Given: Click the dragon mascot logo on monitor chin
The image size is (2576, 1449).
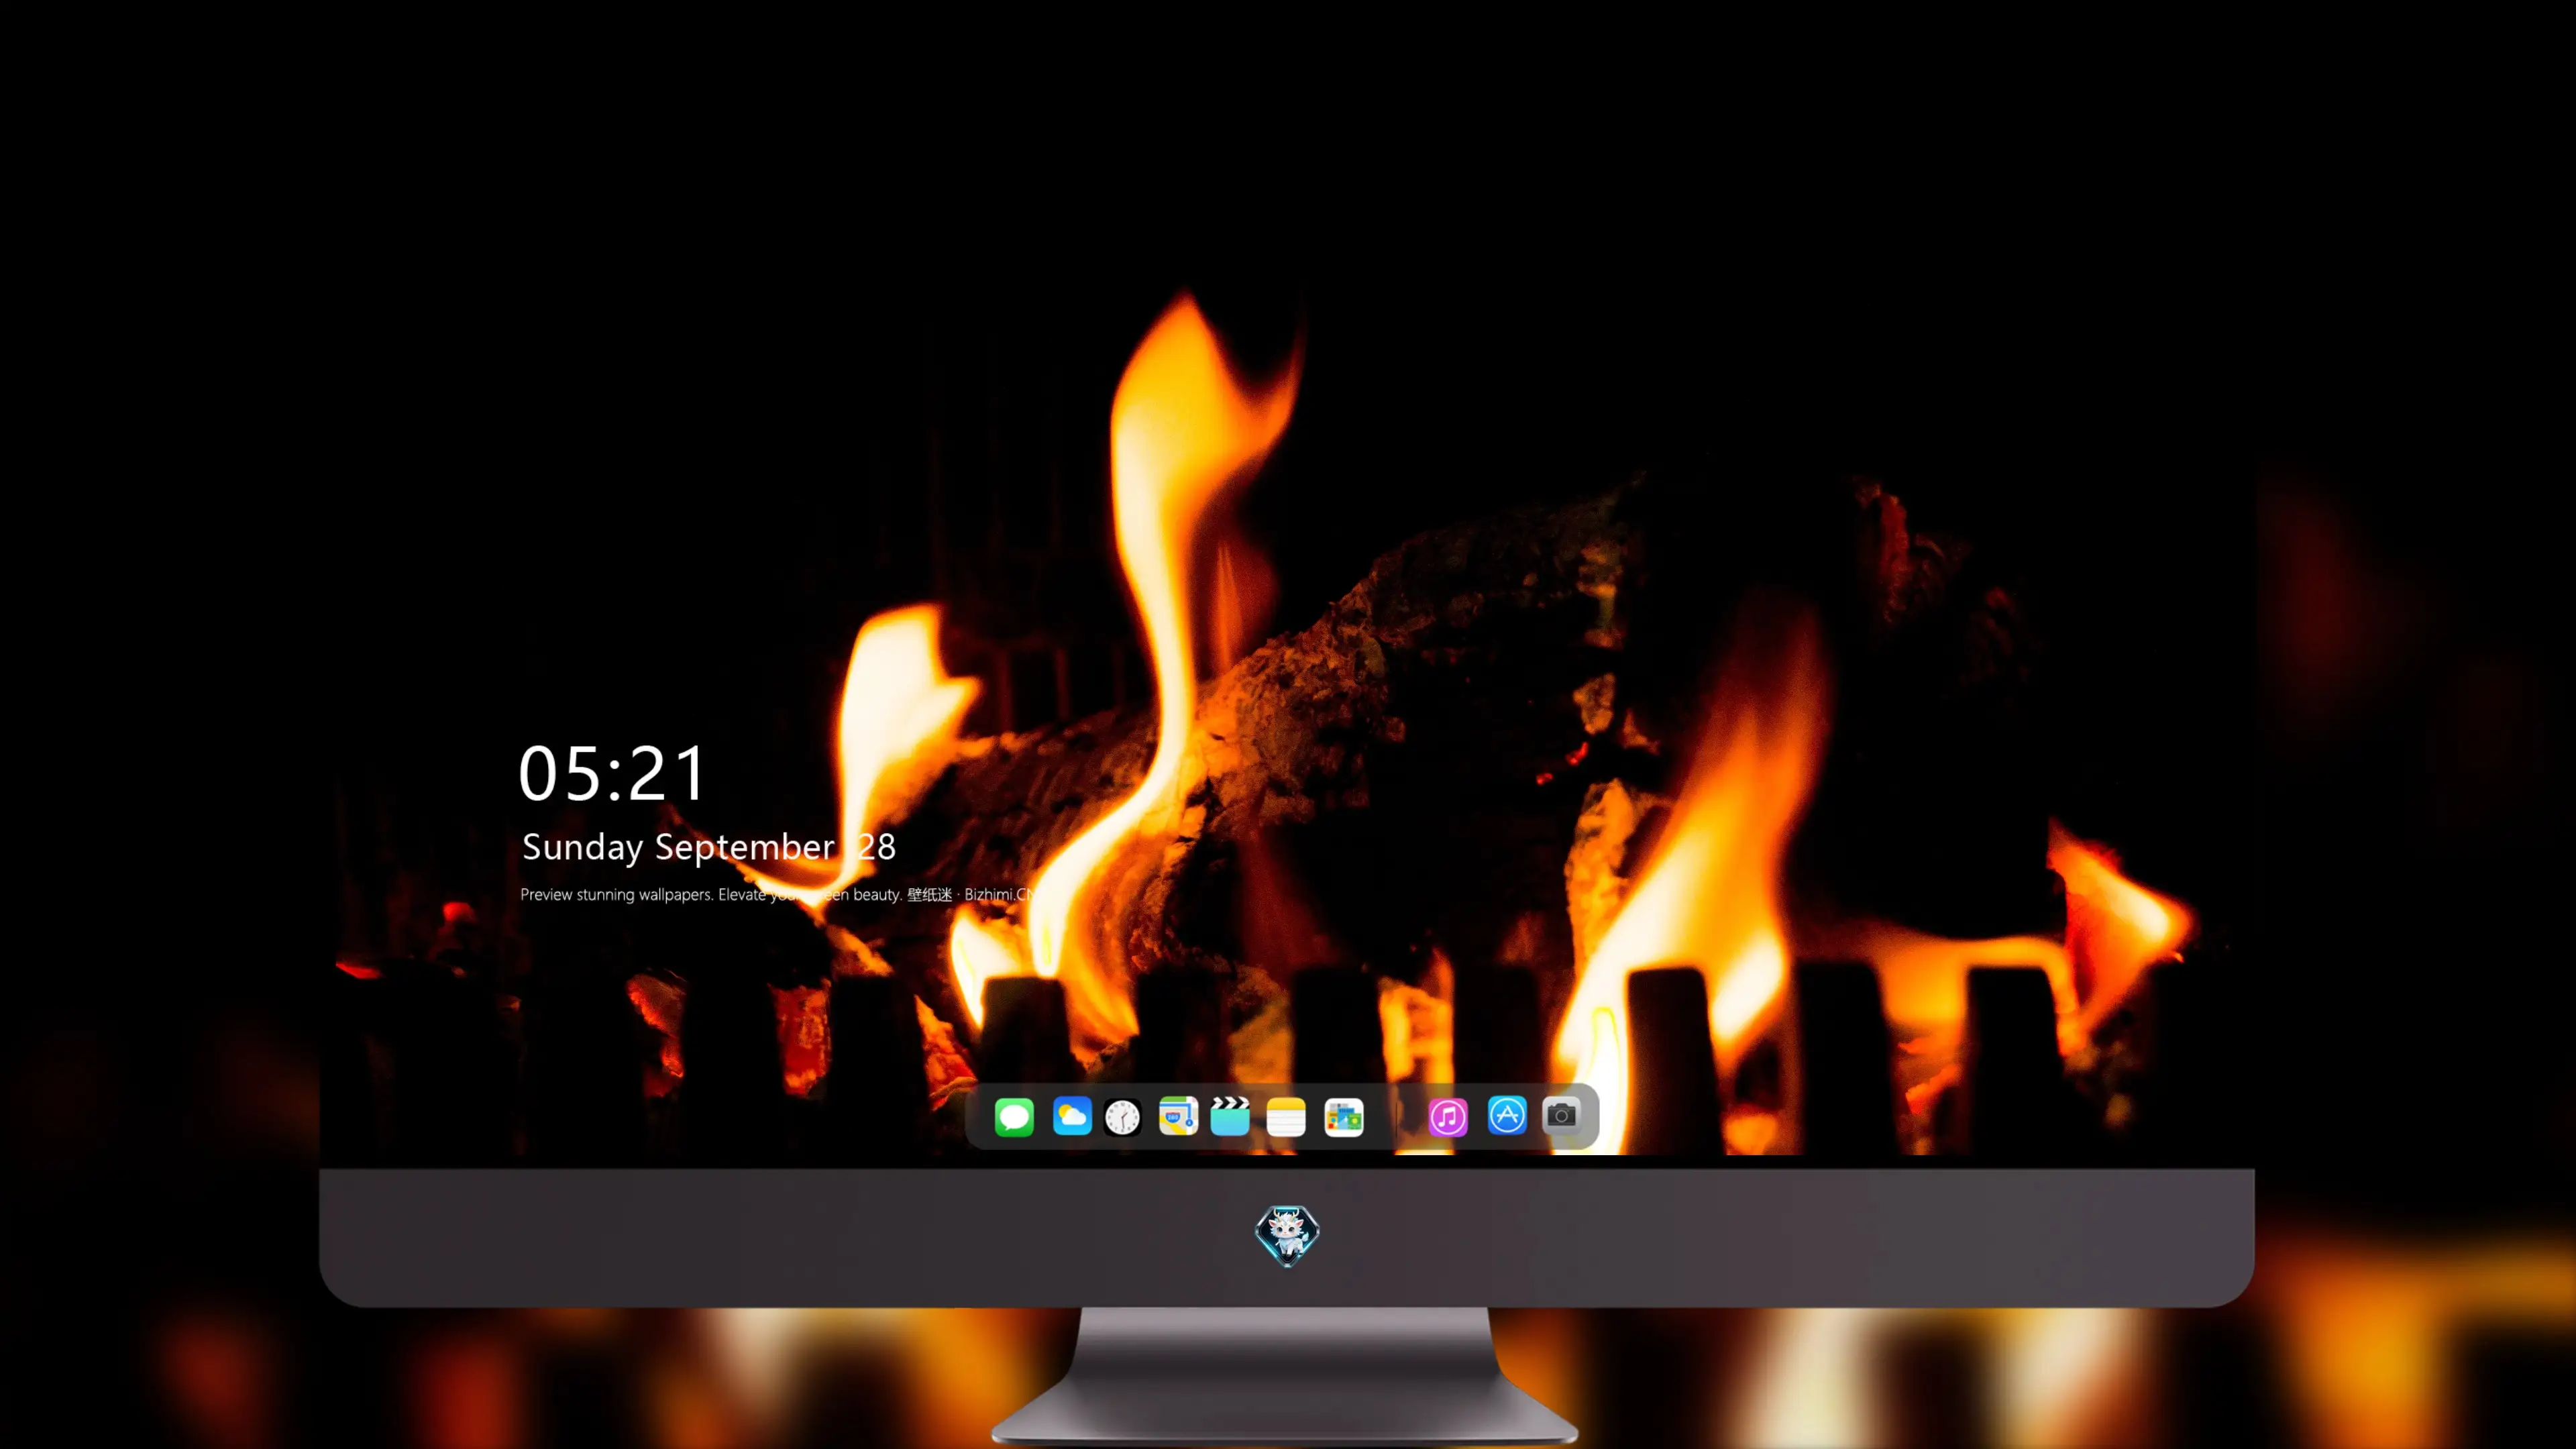Looking at the screenshot, I should (1287, 1236).
